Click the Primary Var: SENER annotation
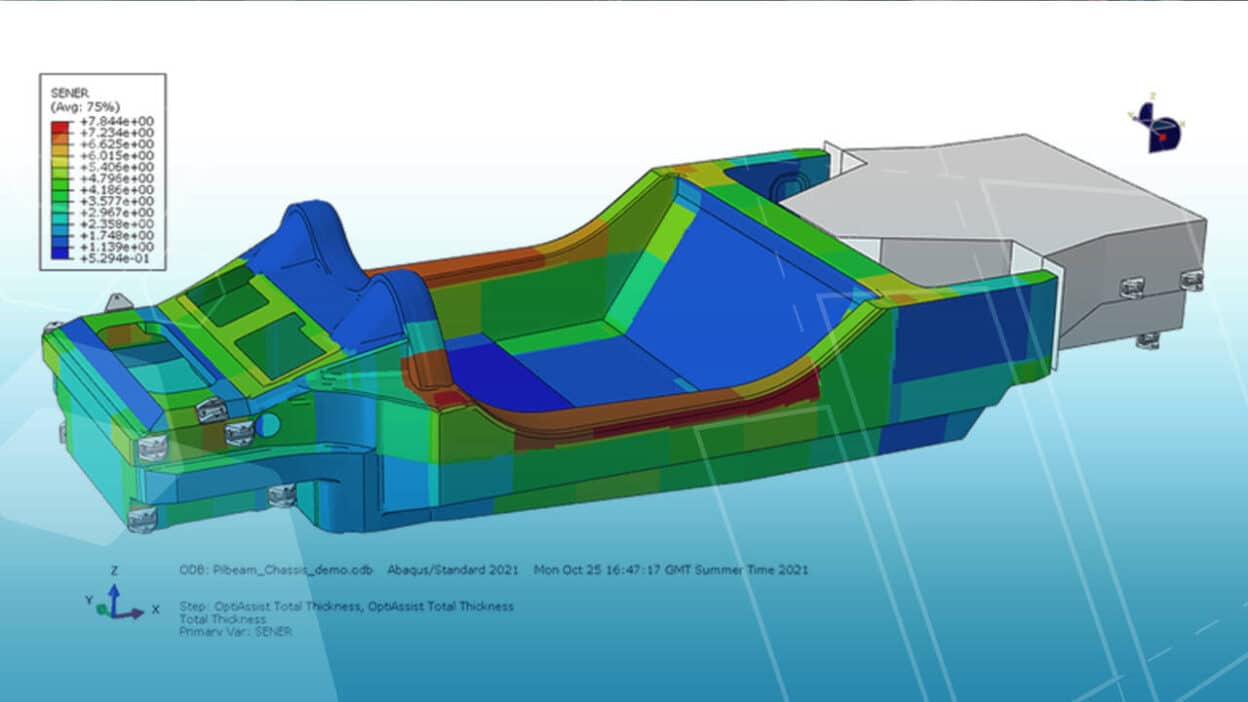The image size is (1248, 702). [237, 631]
